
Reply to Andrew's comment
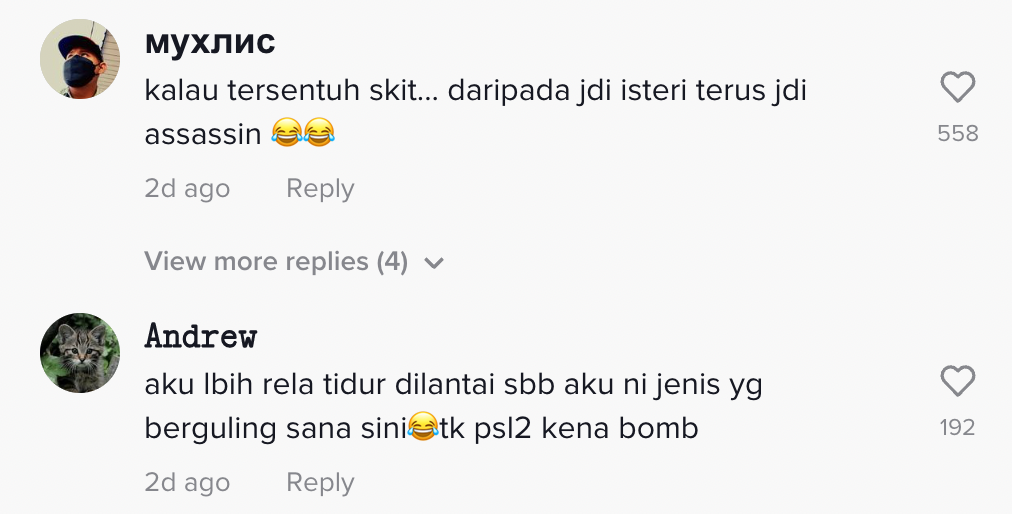[x=320, y=482]
